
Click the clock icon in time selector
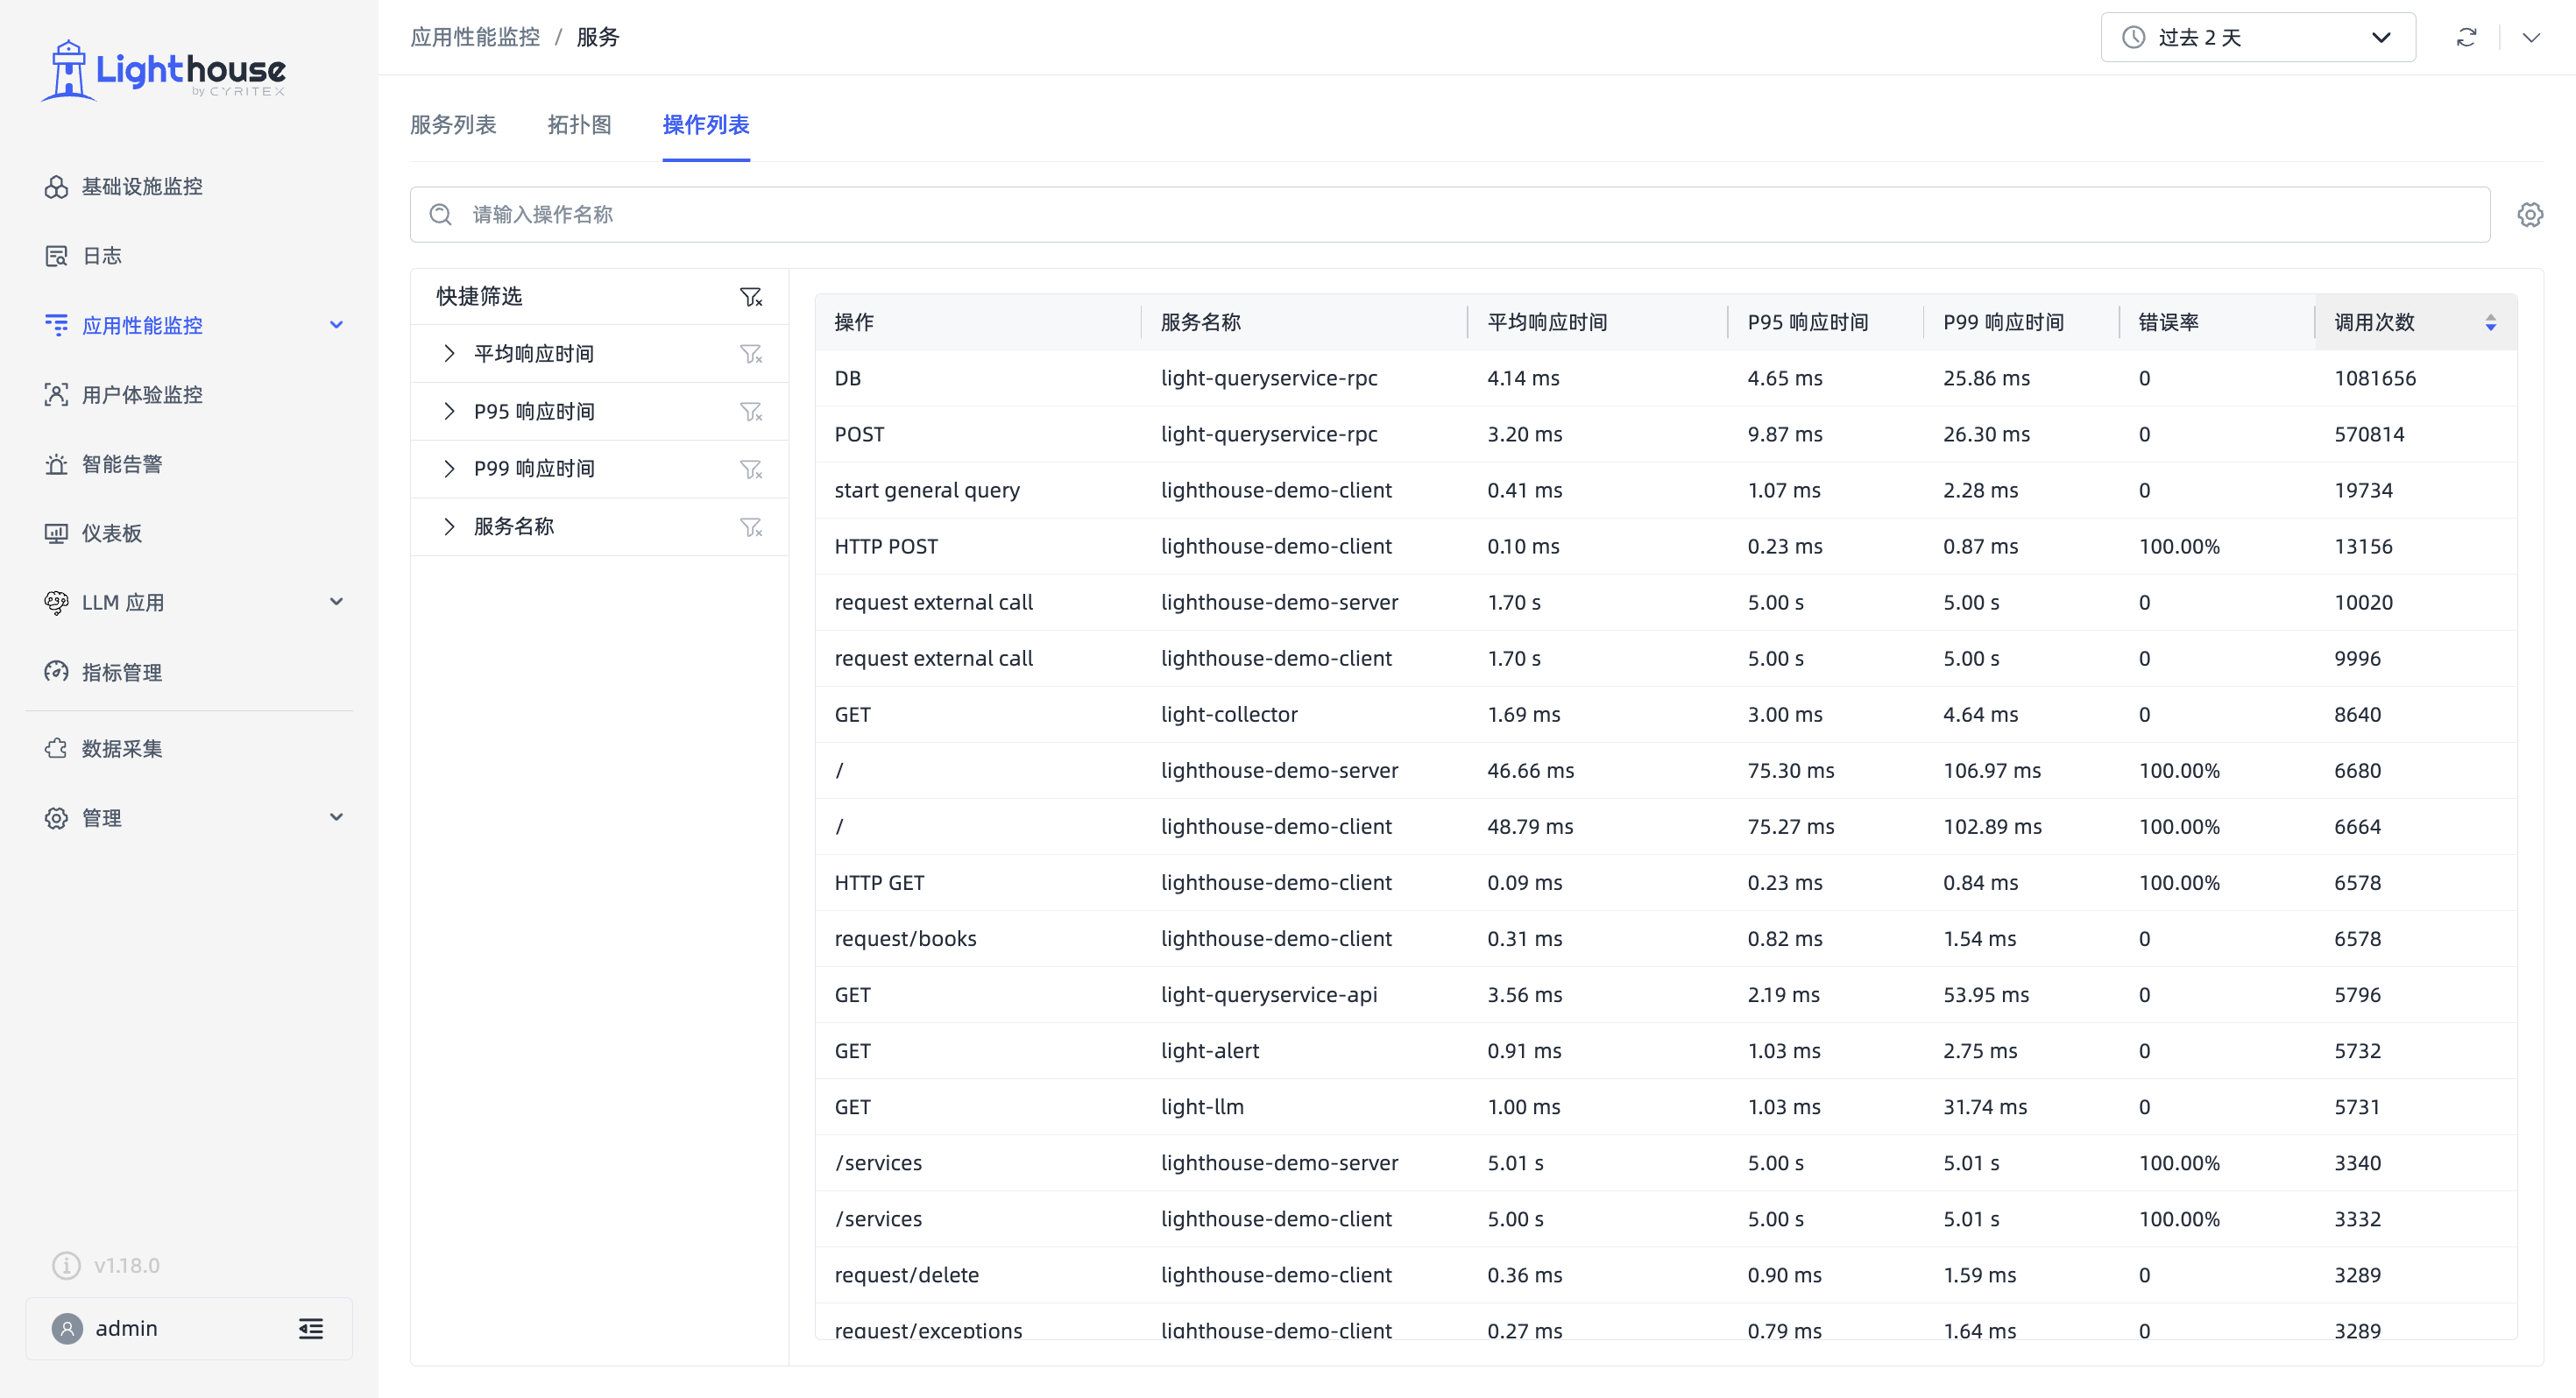tap(2134, 38)
